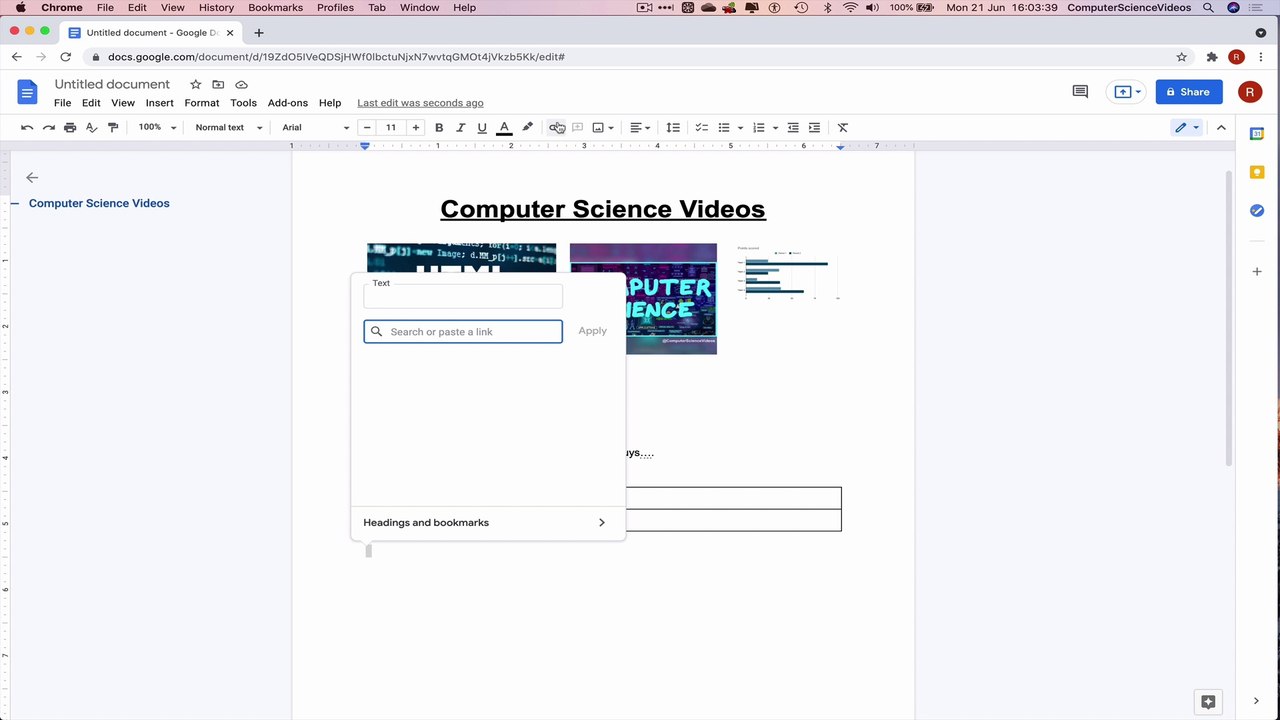Click the link Text input field
Image resolution: width=1280 pixels, height=720 pixels.
pyautogui.click(x=463, y=296)
